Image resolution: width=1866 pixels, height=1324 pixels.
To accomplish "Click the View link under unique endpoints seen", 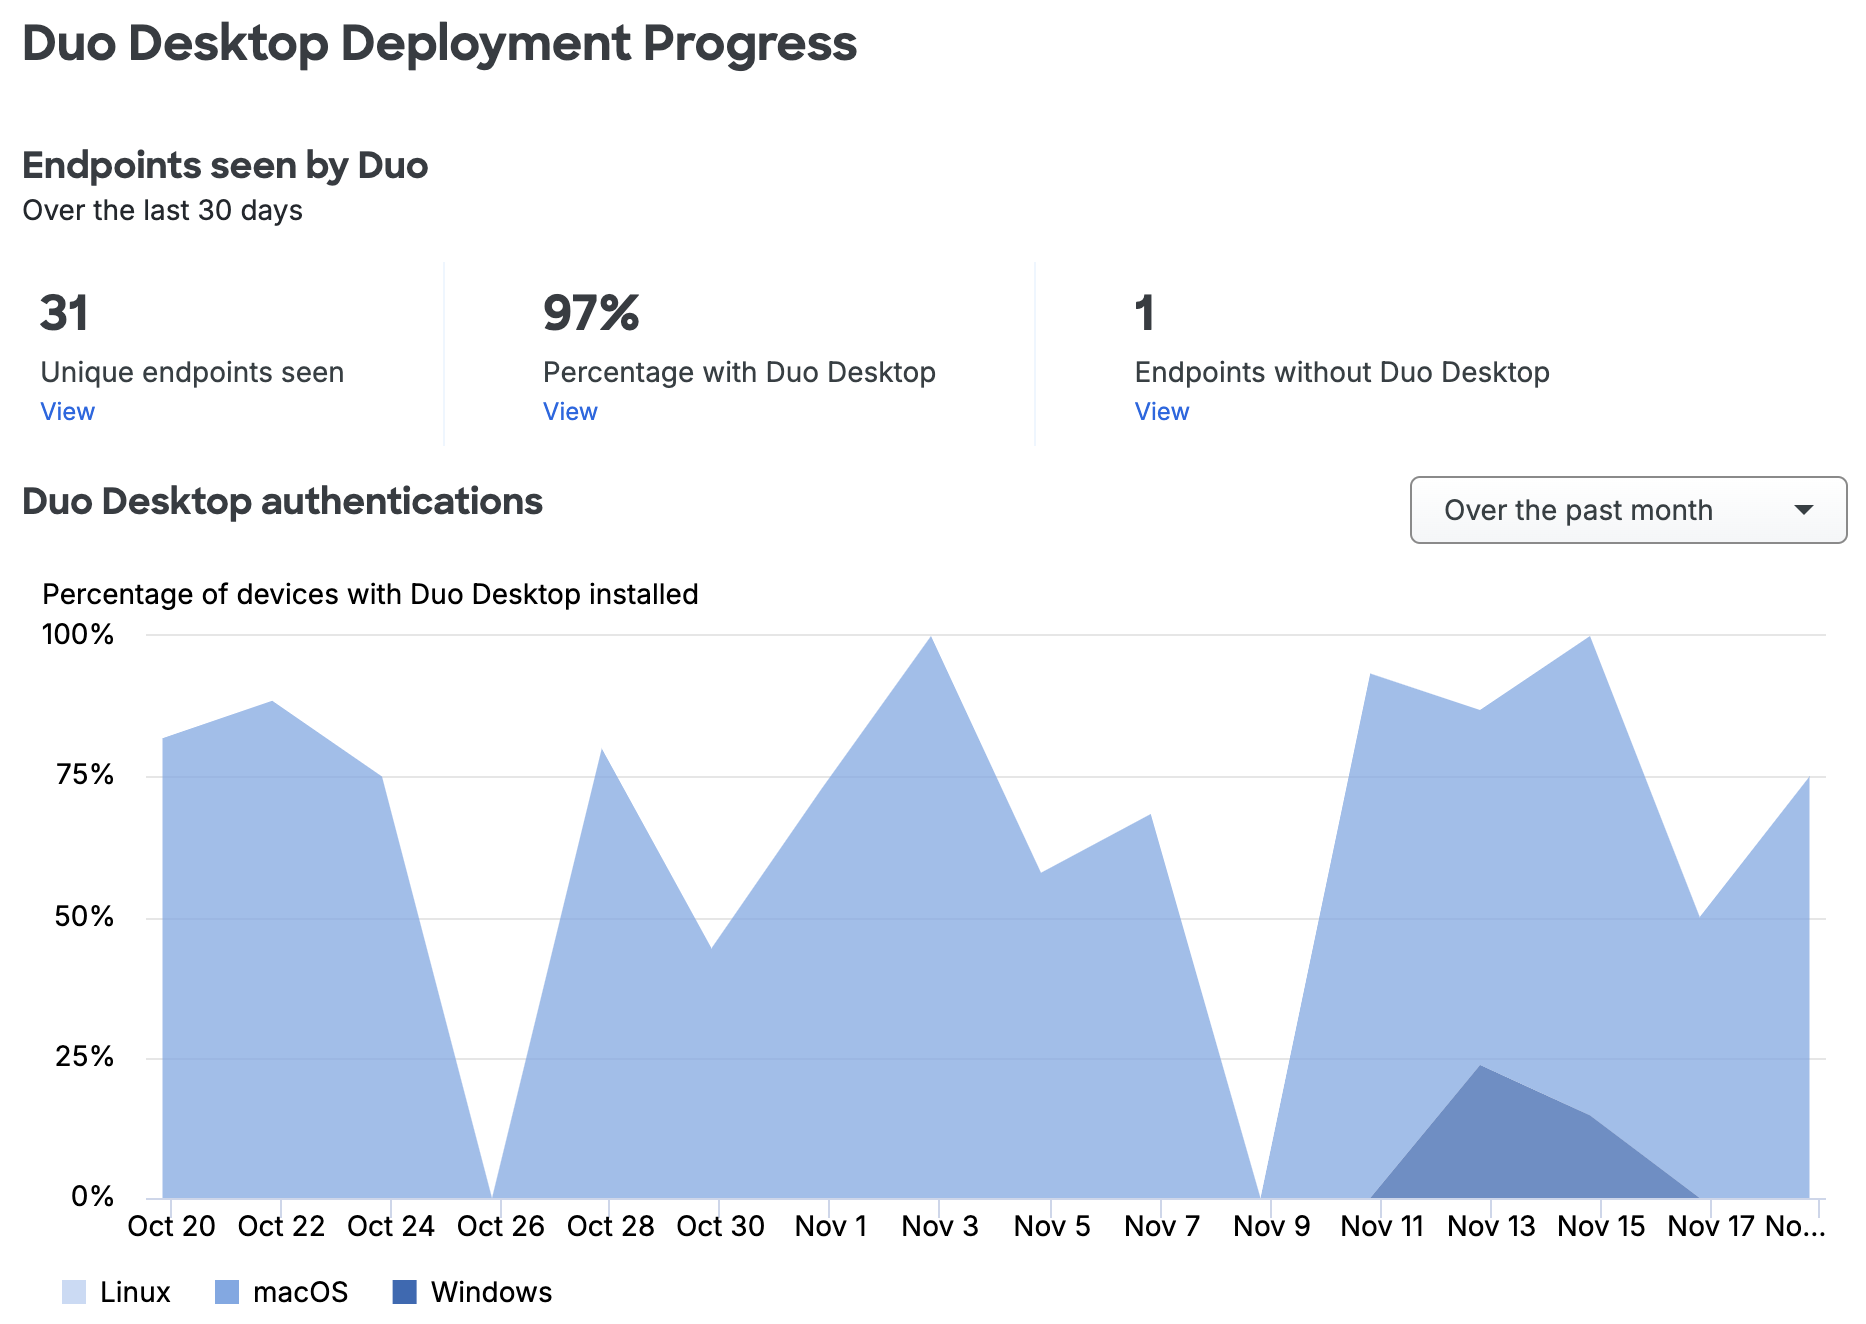I will 66,411.
